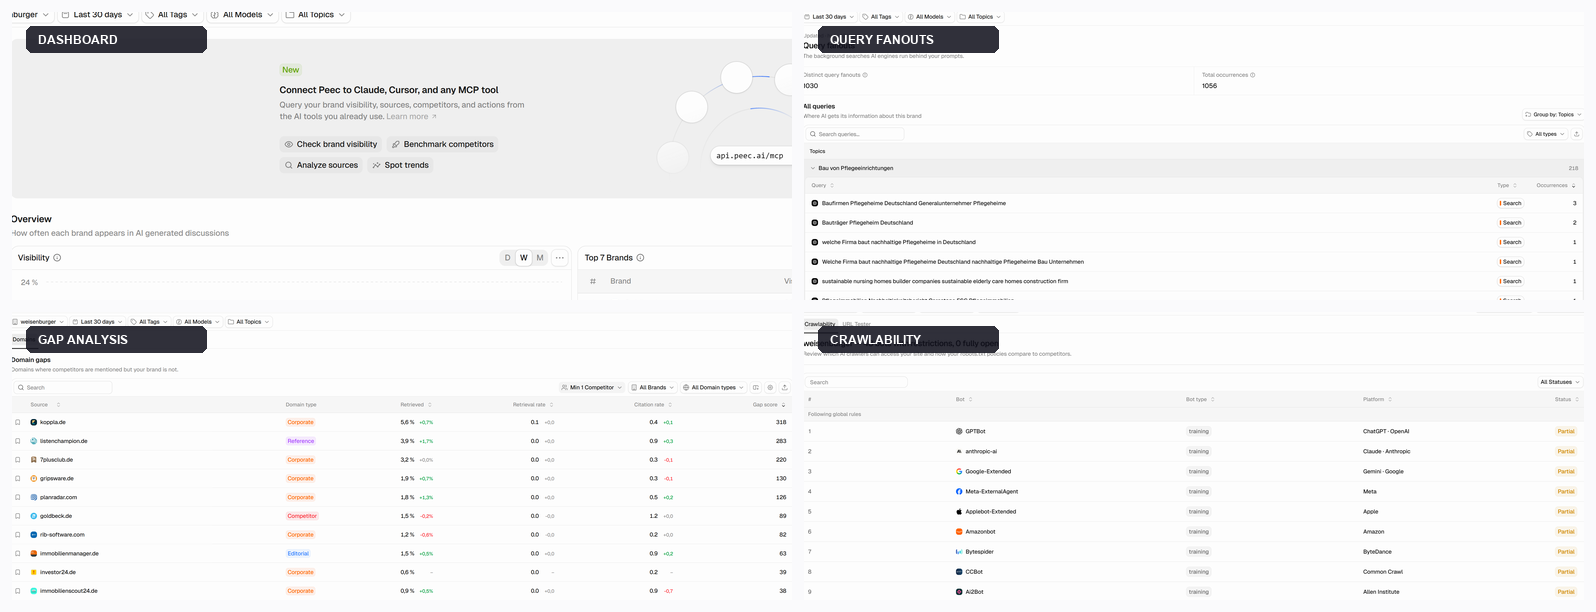This screenshot has width=1596, height=612.
Task: Click the icon before the Bauträger Pflegeheim Deutschland query
Action: click(815, 223)
